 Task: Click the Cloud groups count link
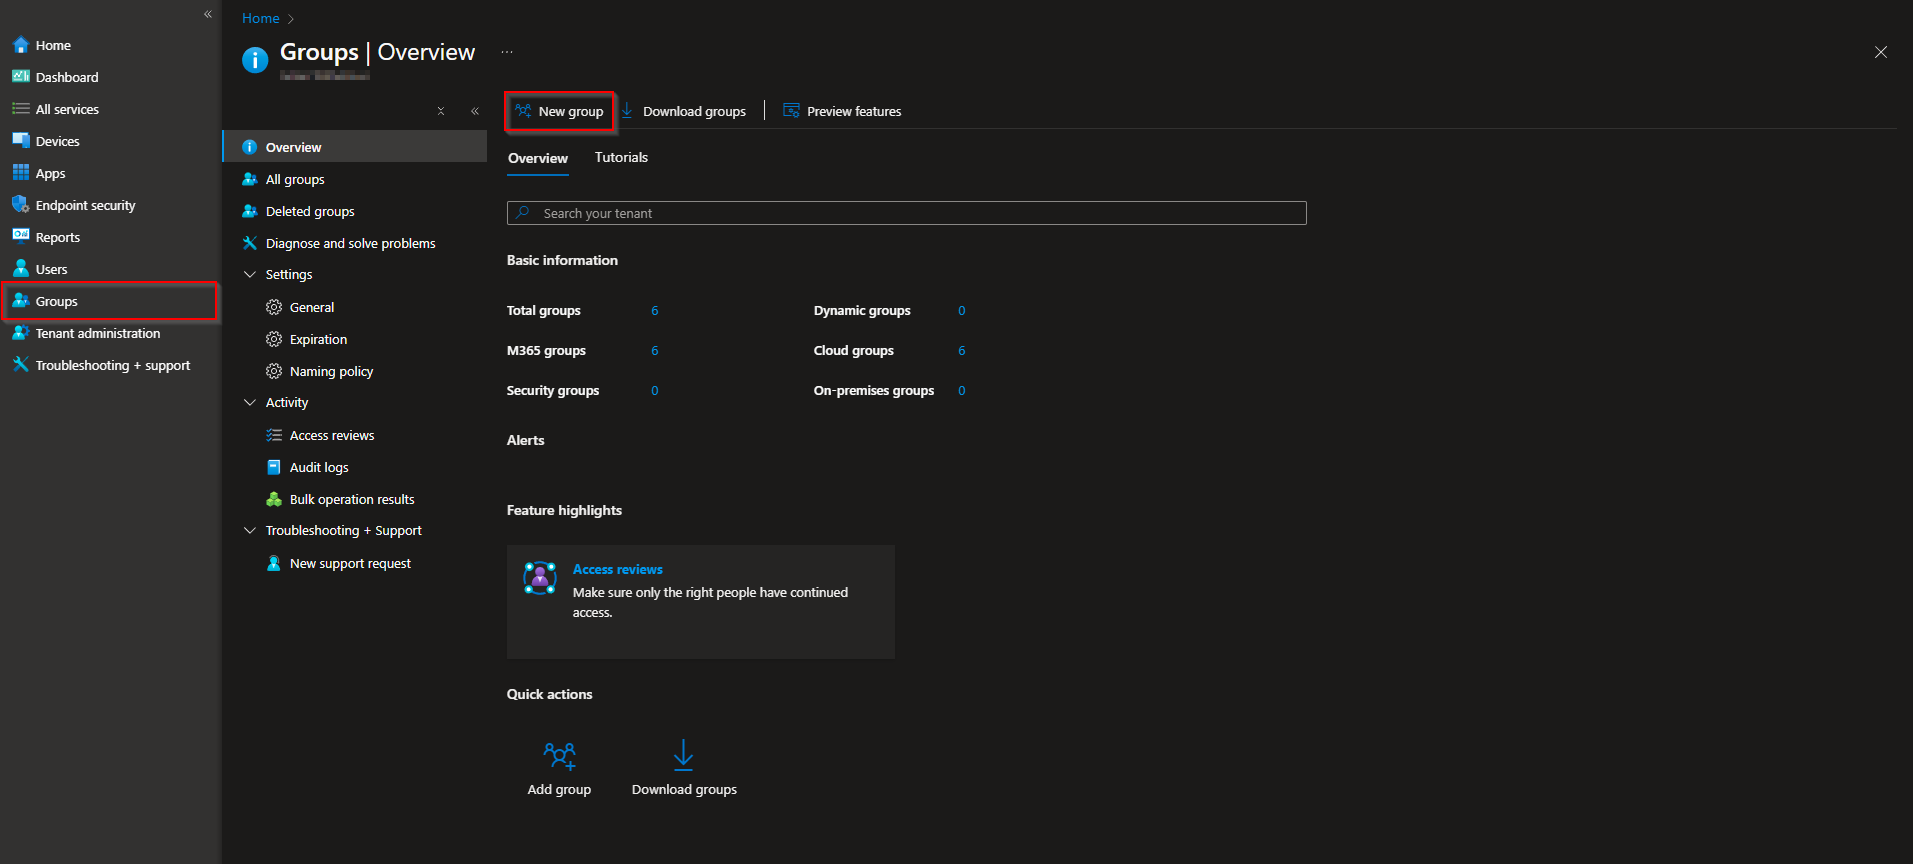coord(962,351)
